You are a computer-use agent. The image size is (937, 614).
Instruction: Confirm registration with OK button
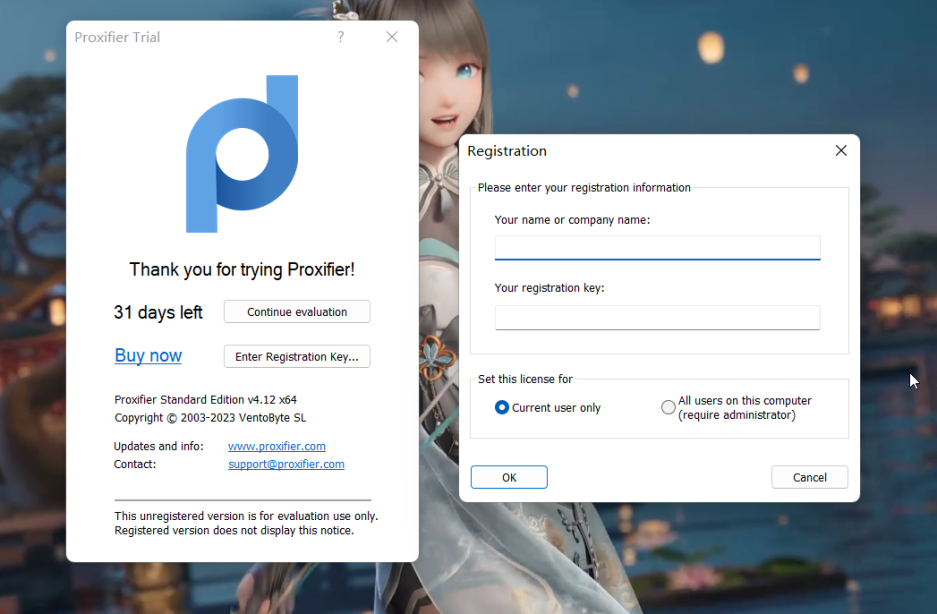pos(509,477)
